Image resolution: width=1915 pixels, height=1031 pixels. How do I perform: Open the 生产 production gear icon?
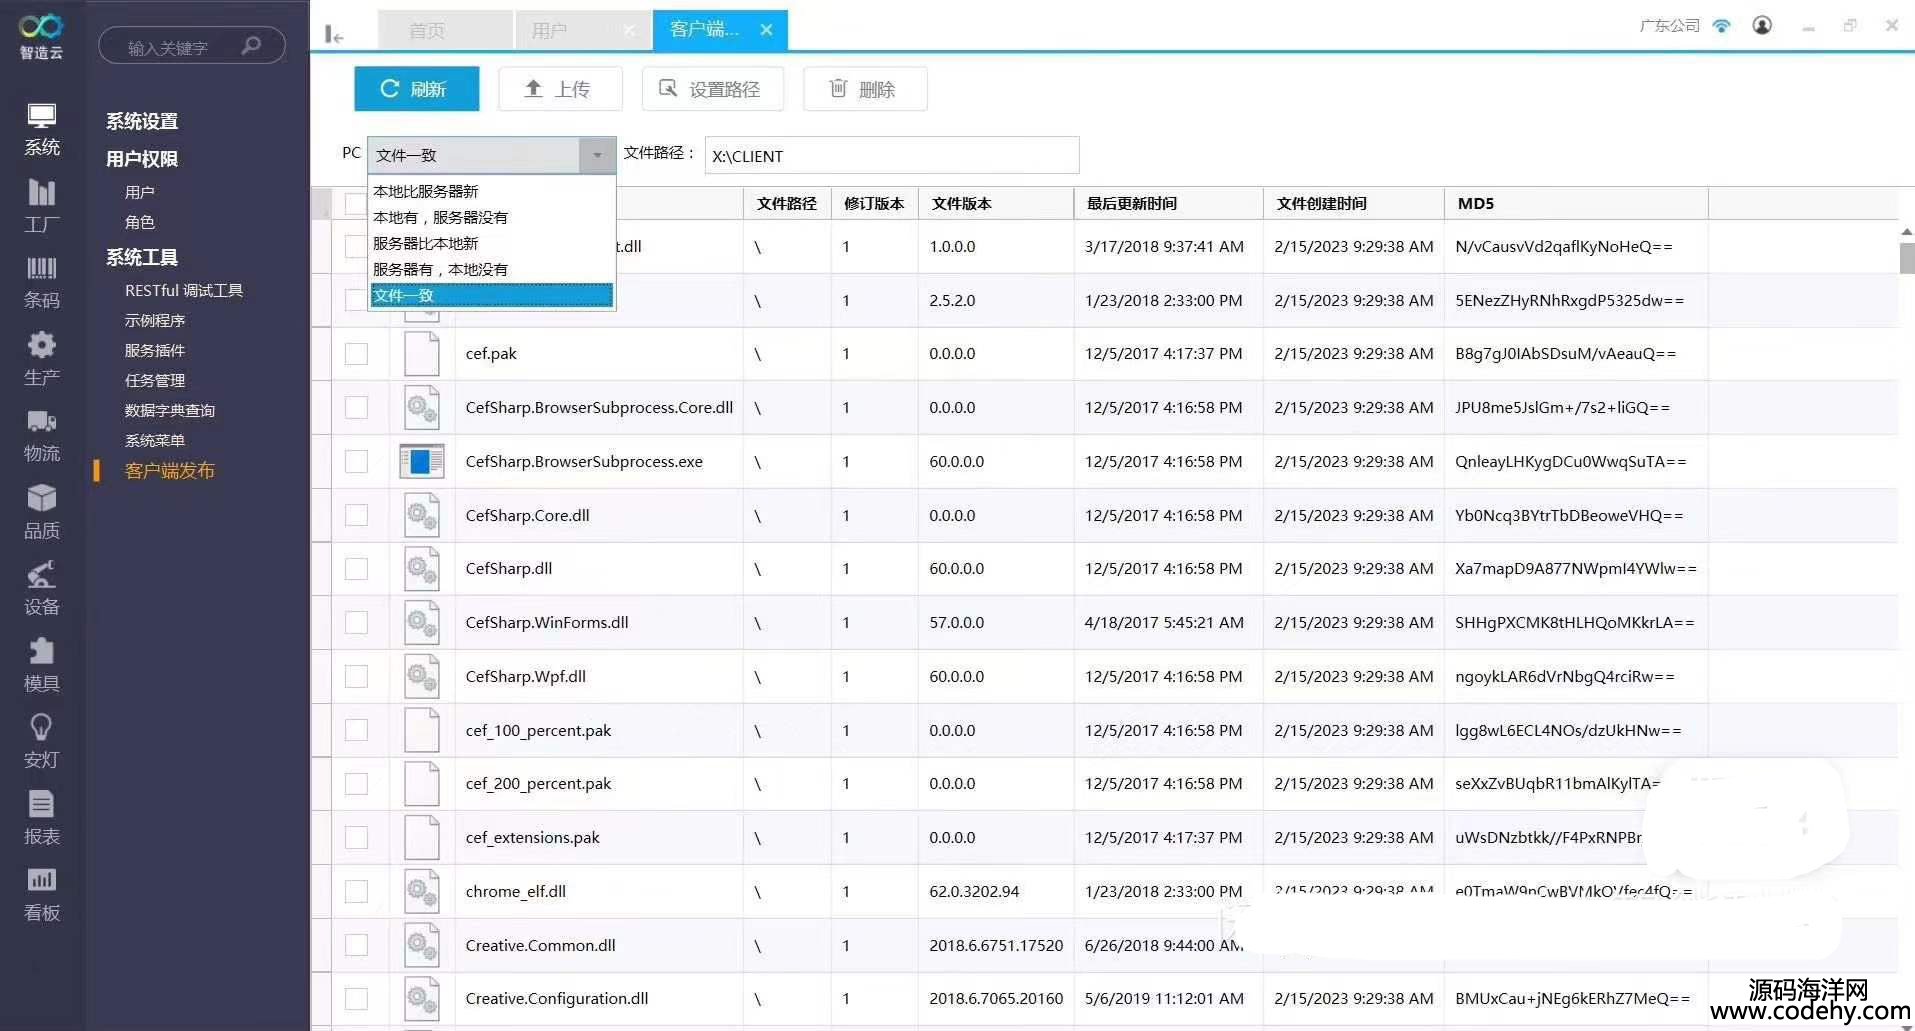coord(41,358)
